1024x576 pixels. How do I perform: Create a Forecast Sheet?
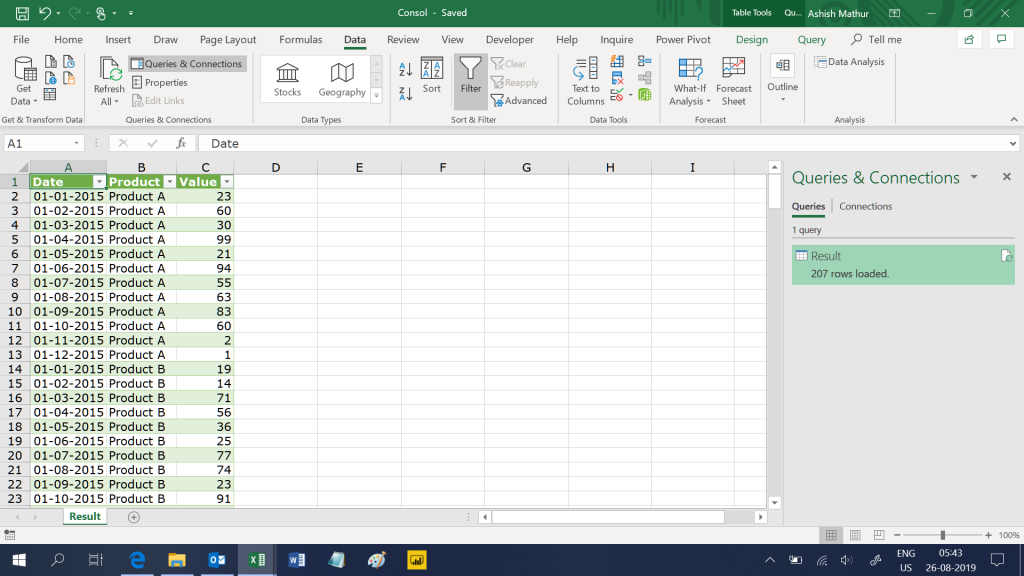click(733, 81)
